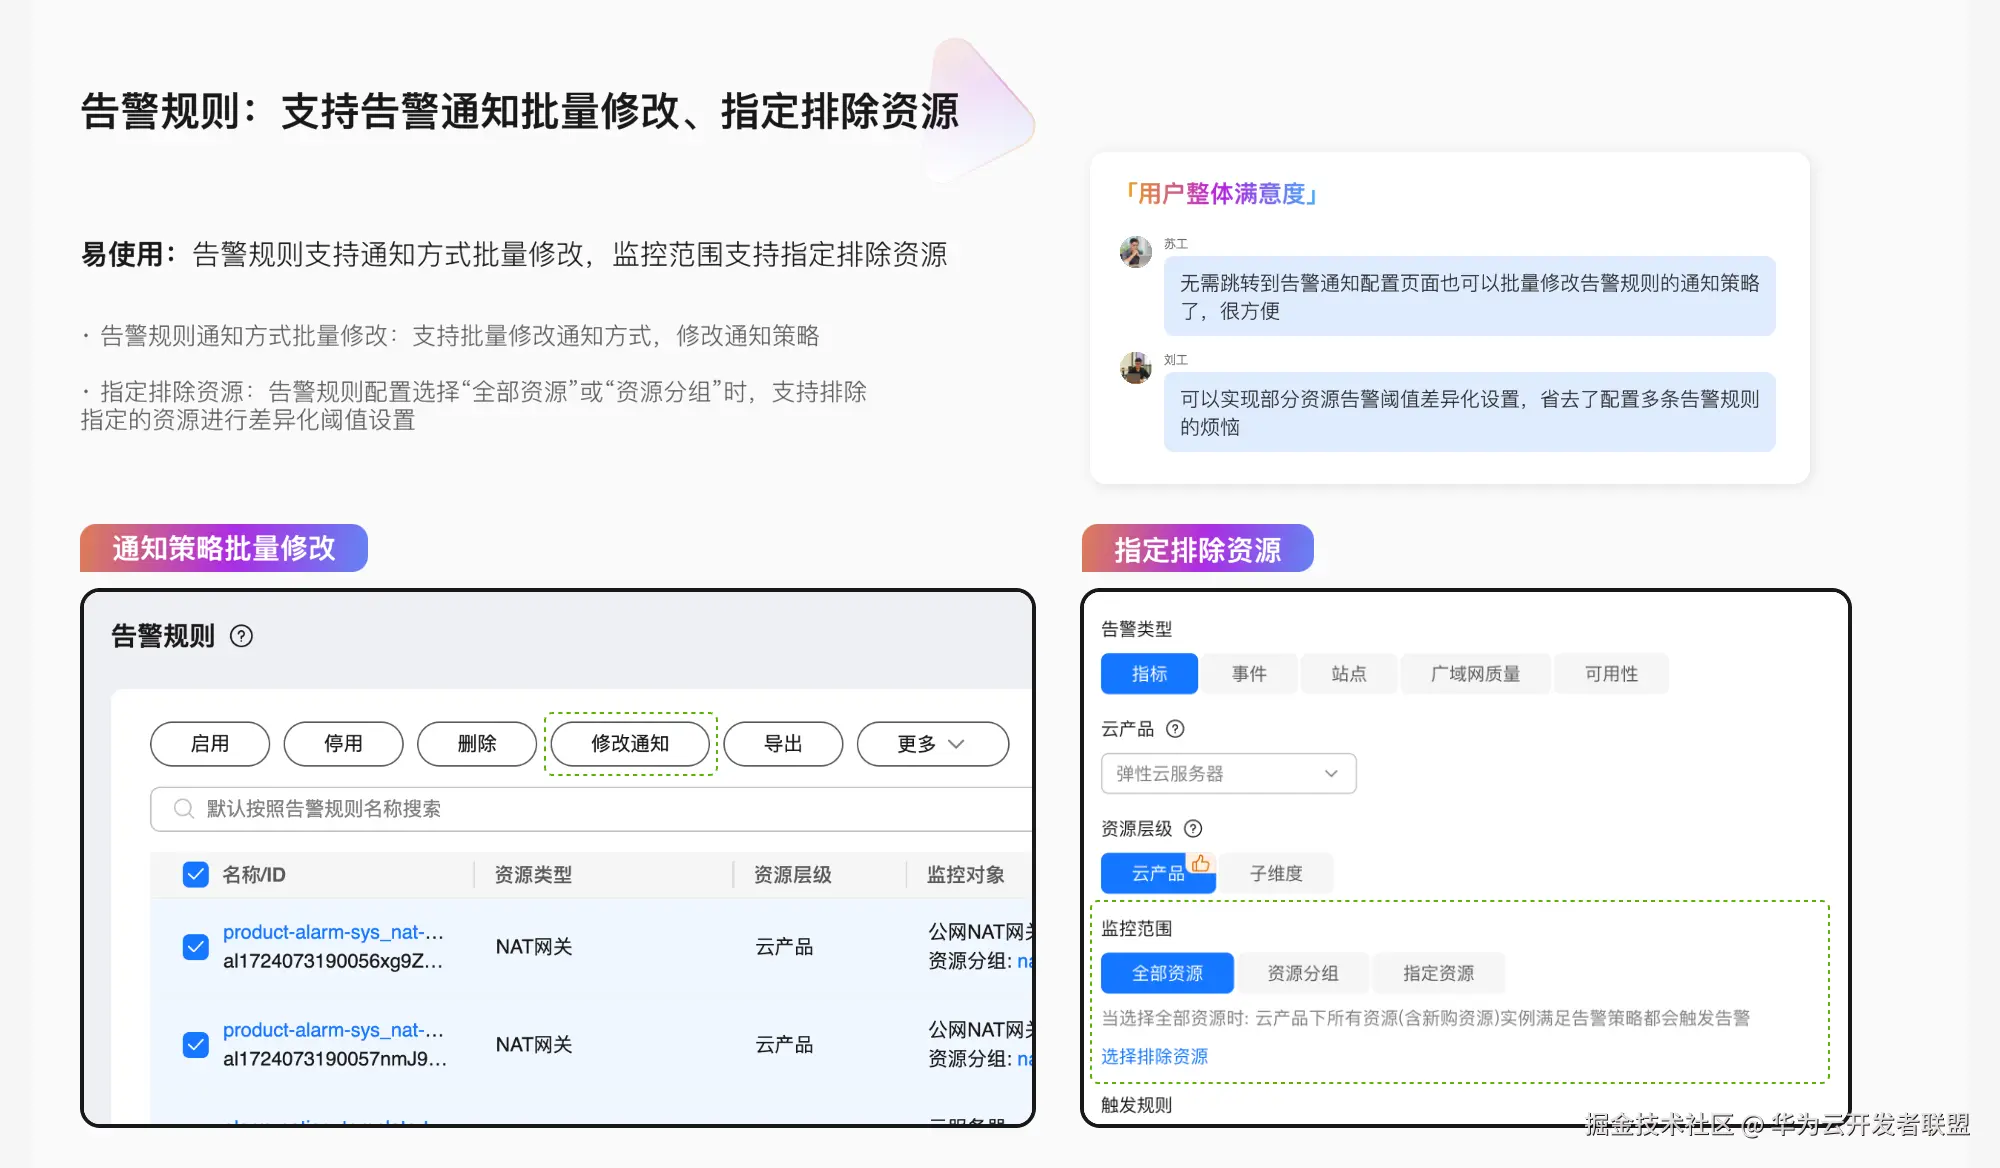Choose 资源分组 monitoring scope
2000x1168 pixels.
point(1302,973)
